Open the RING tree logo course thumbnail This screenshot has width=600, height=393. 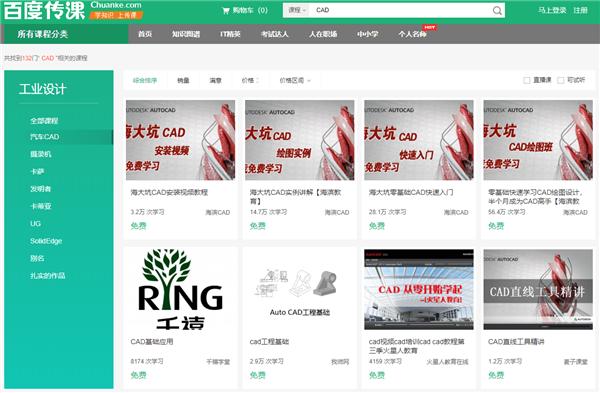(181, 289)
